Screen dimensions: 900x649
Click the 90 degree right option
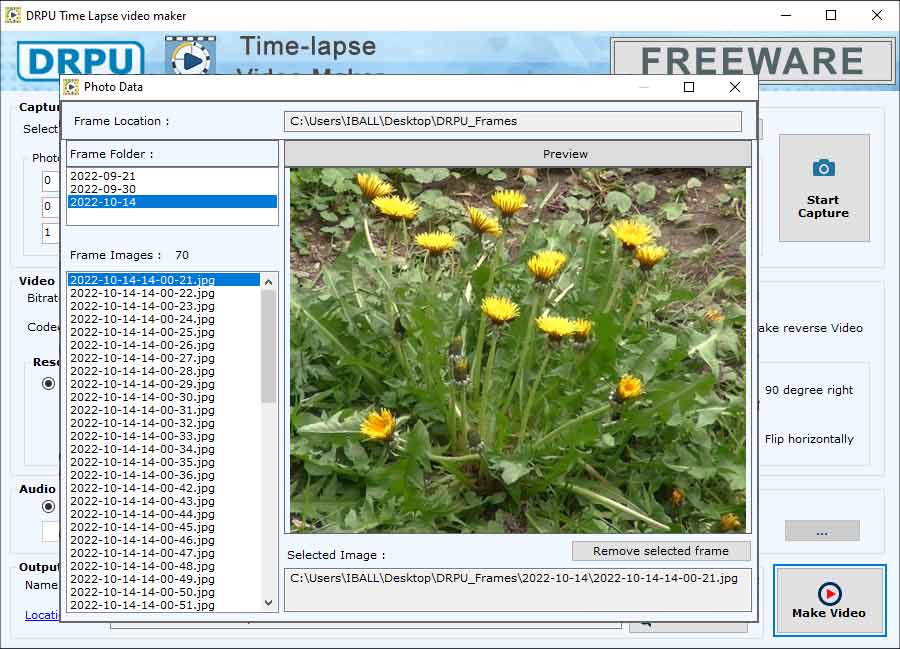[808, 390]
